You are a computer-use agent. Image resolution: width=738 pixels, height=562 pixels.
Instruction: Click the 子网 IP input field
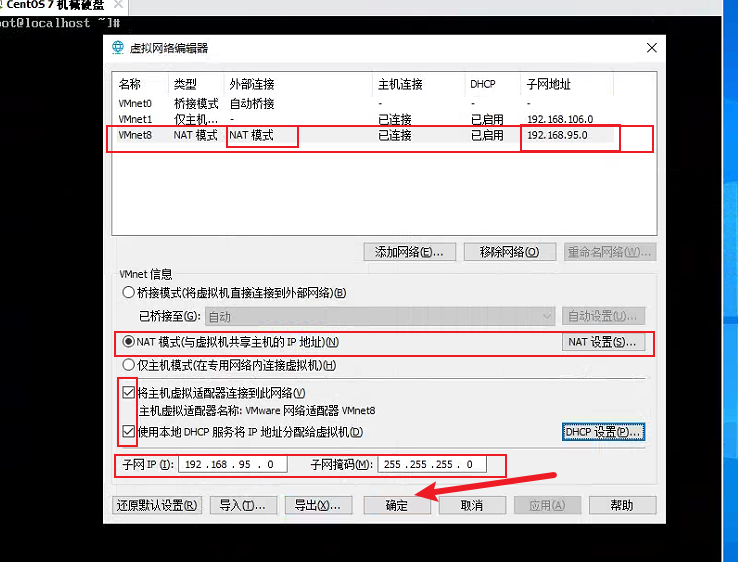tap(233, 464)
